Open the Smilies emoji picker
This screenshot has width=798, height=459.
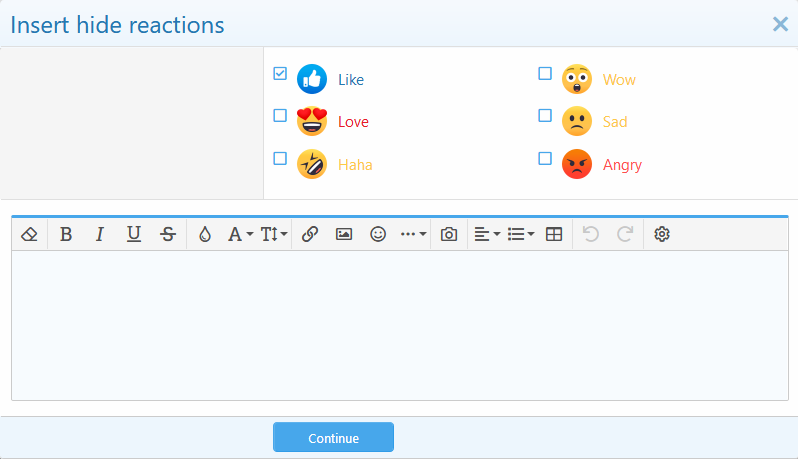[x=378, y=234]
